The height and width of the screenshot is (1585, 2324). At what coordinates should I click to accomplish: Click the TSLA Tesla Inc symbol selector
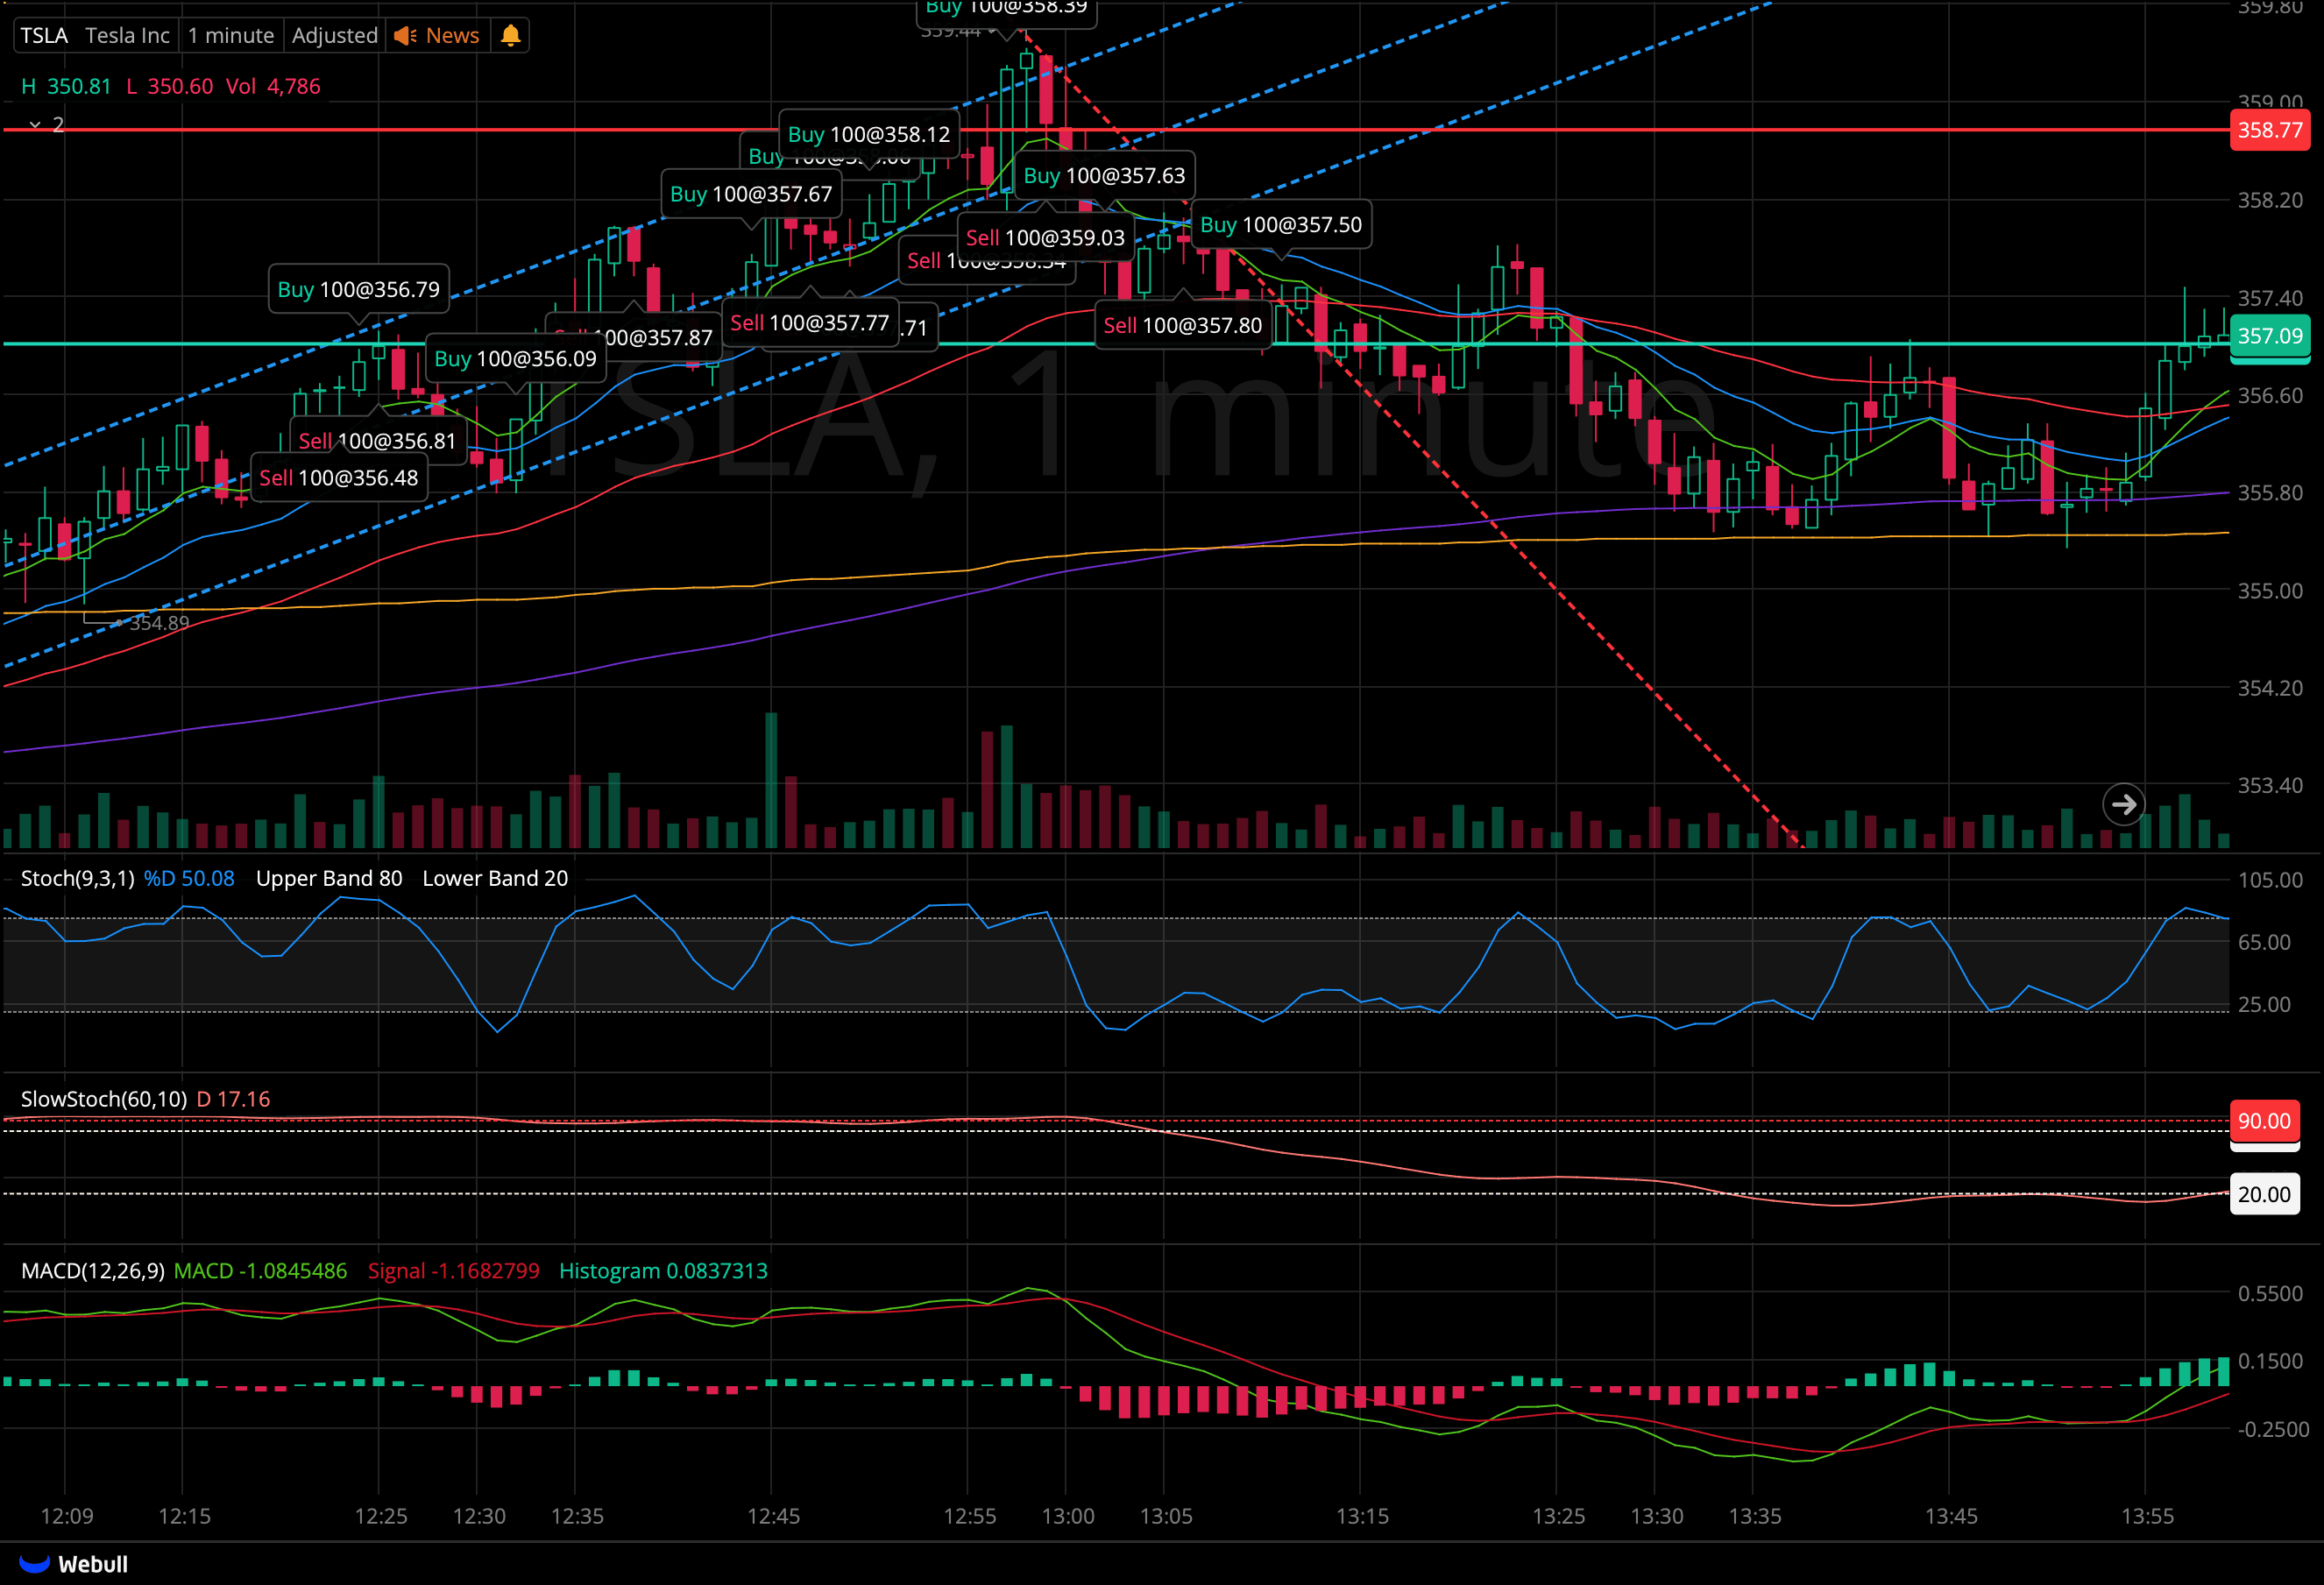point(95,36)
